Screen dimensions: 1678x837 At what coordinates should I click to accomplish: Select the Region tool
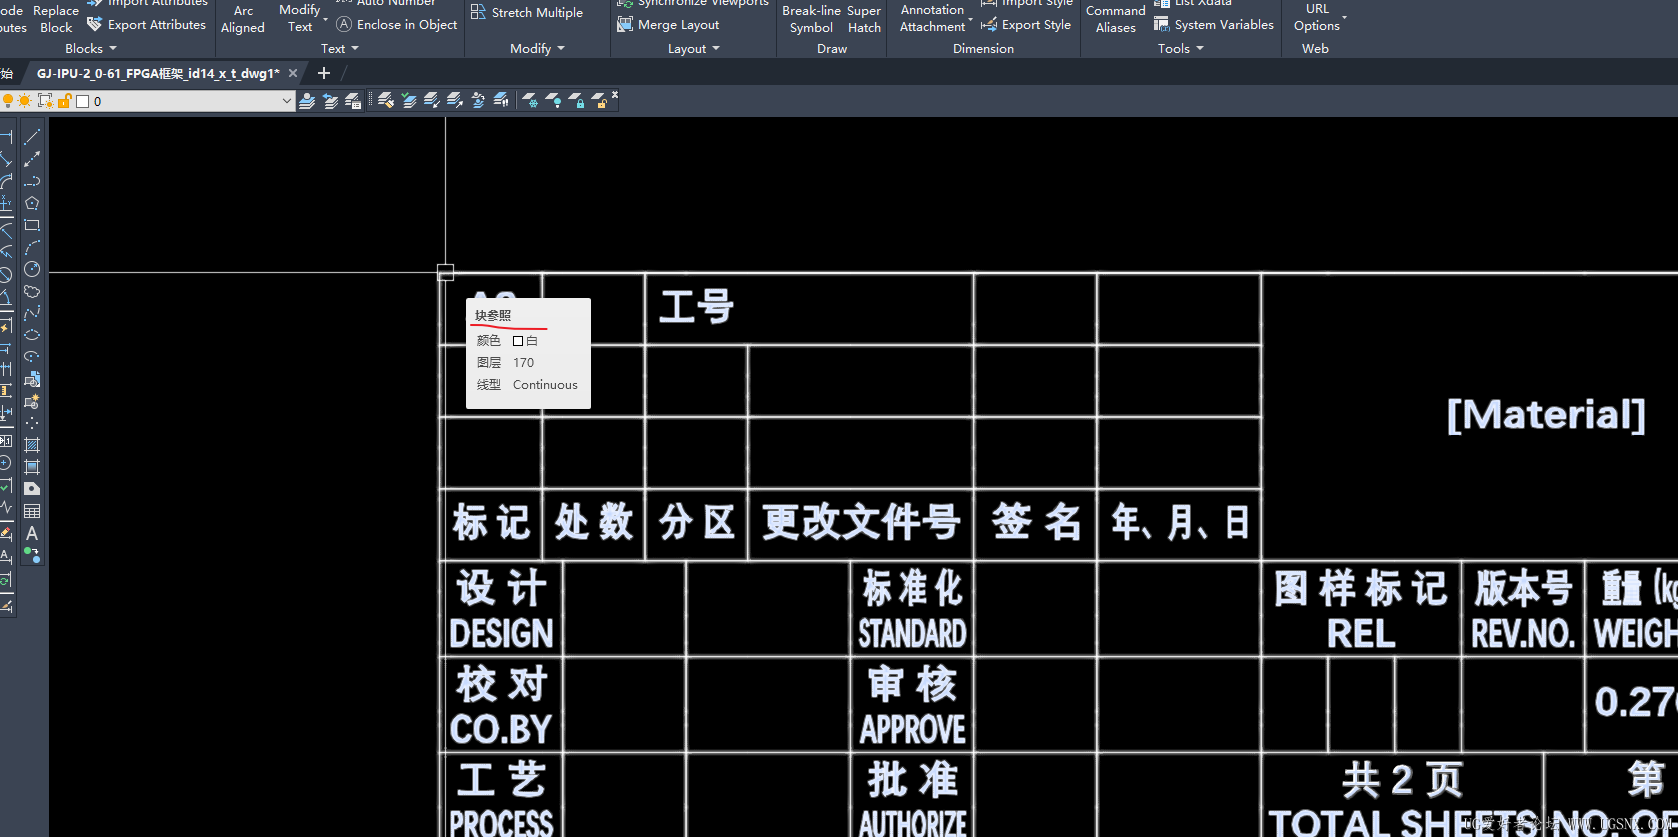tap(32, 489)
